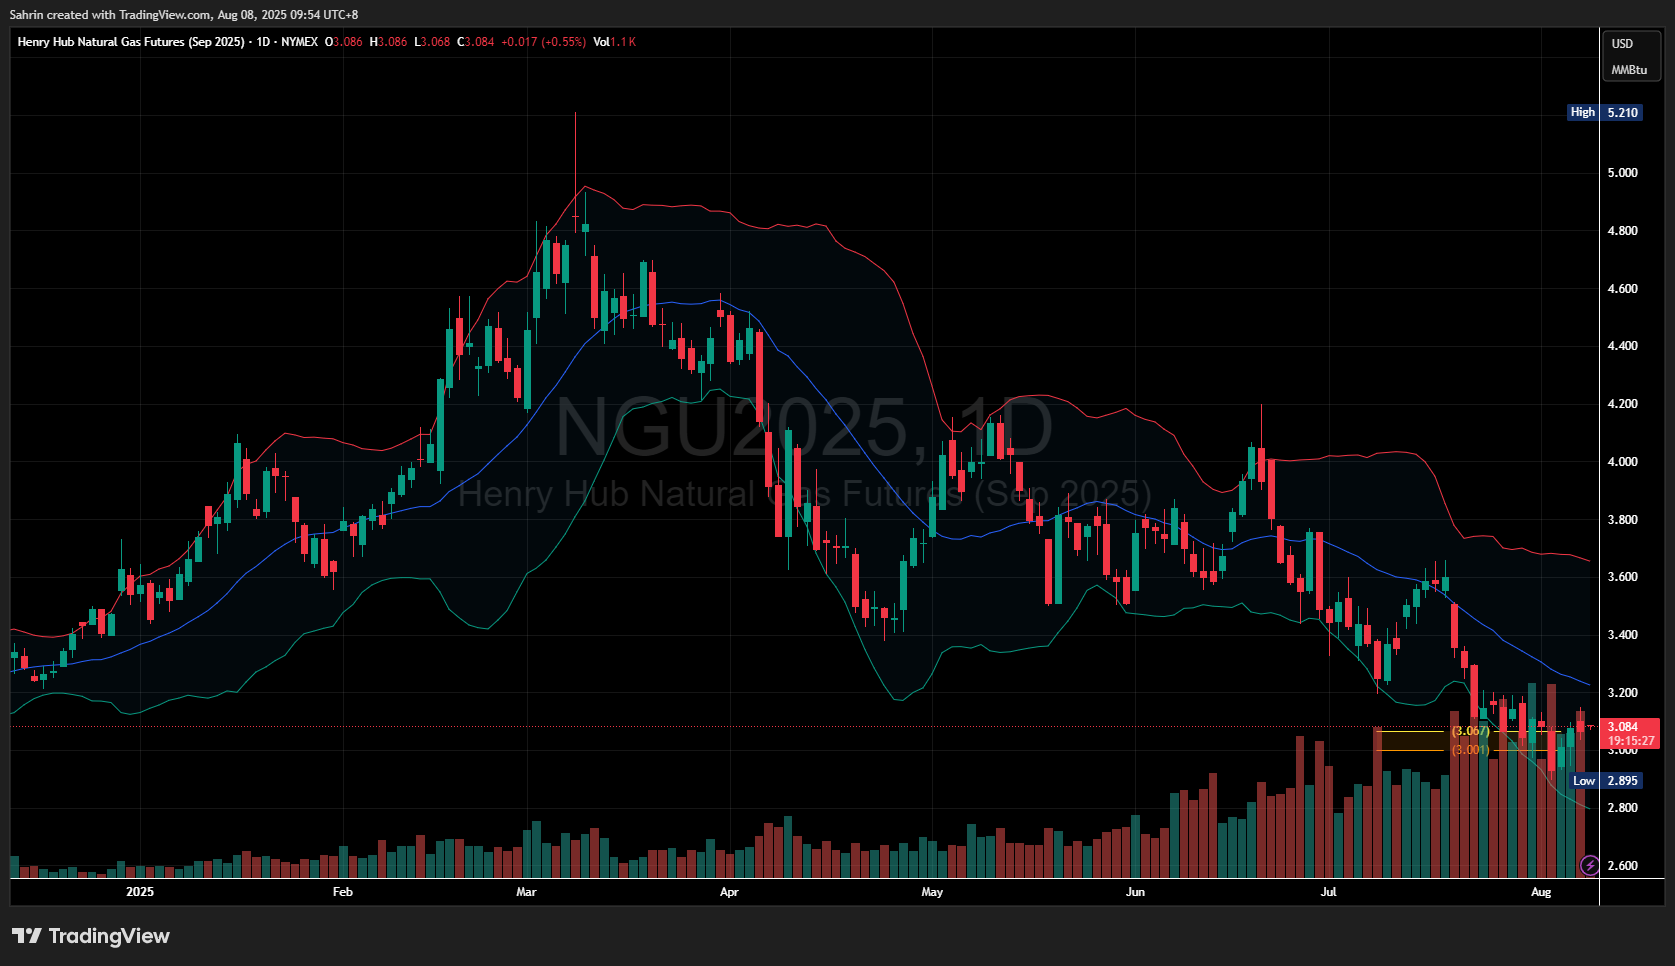
Task: Click the 4.000 price axis label
Action: pyautogui.click(x=1622, y=462)
